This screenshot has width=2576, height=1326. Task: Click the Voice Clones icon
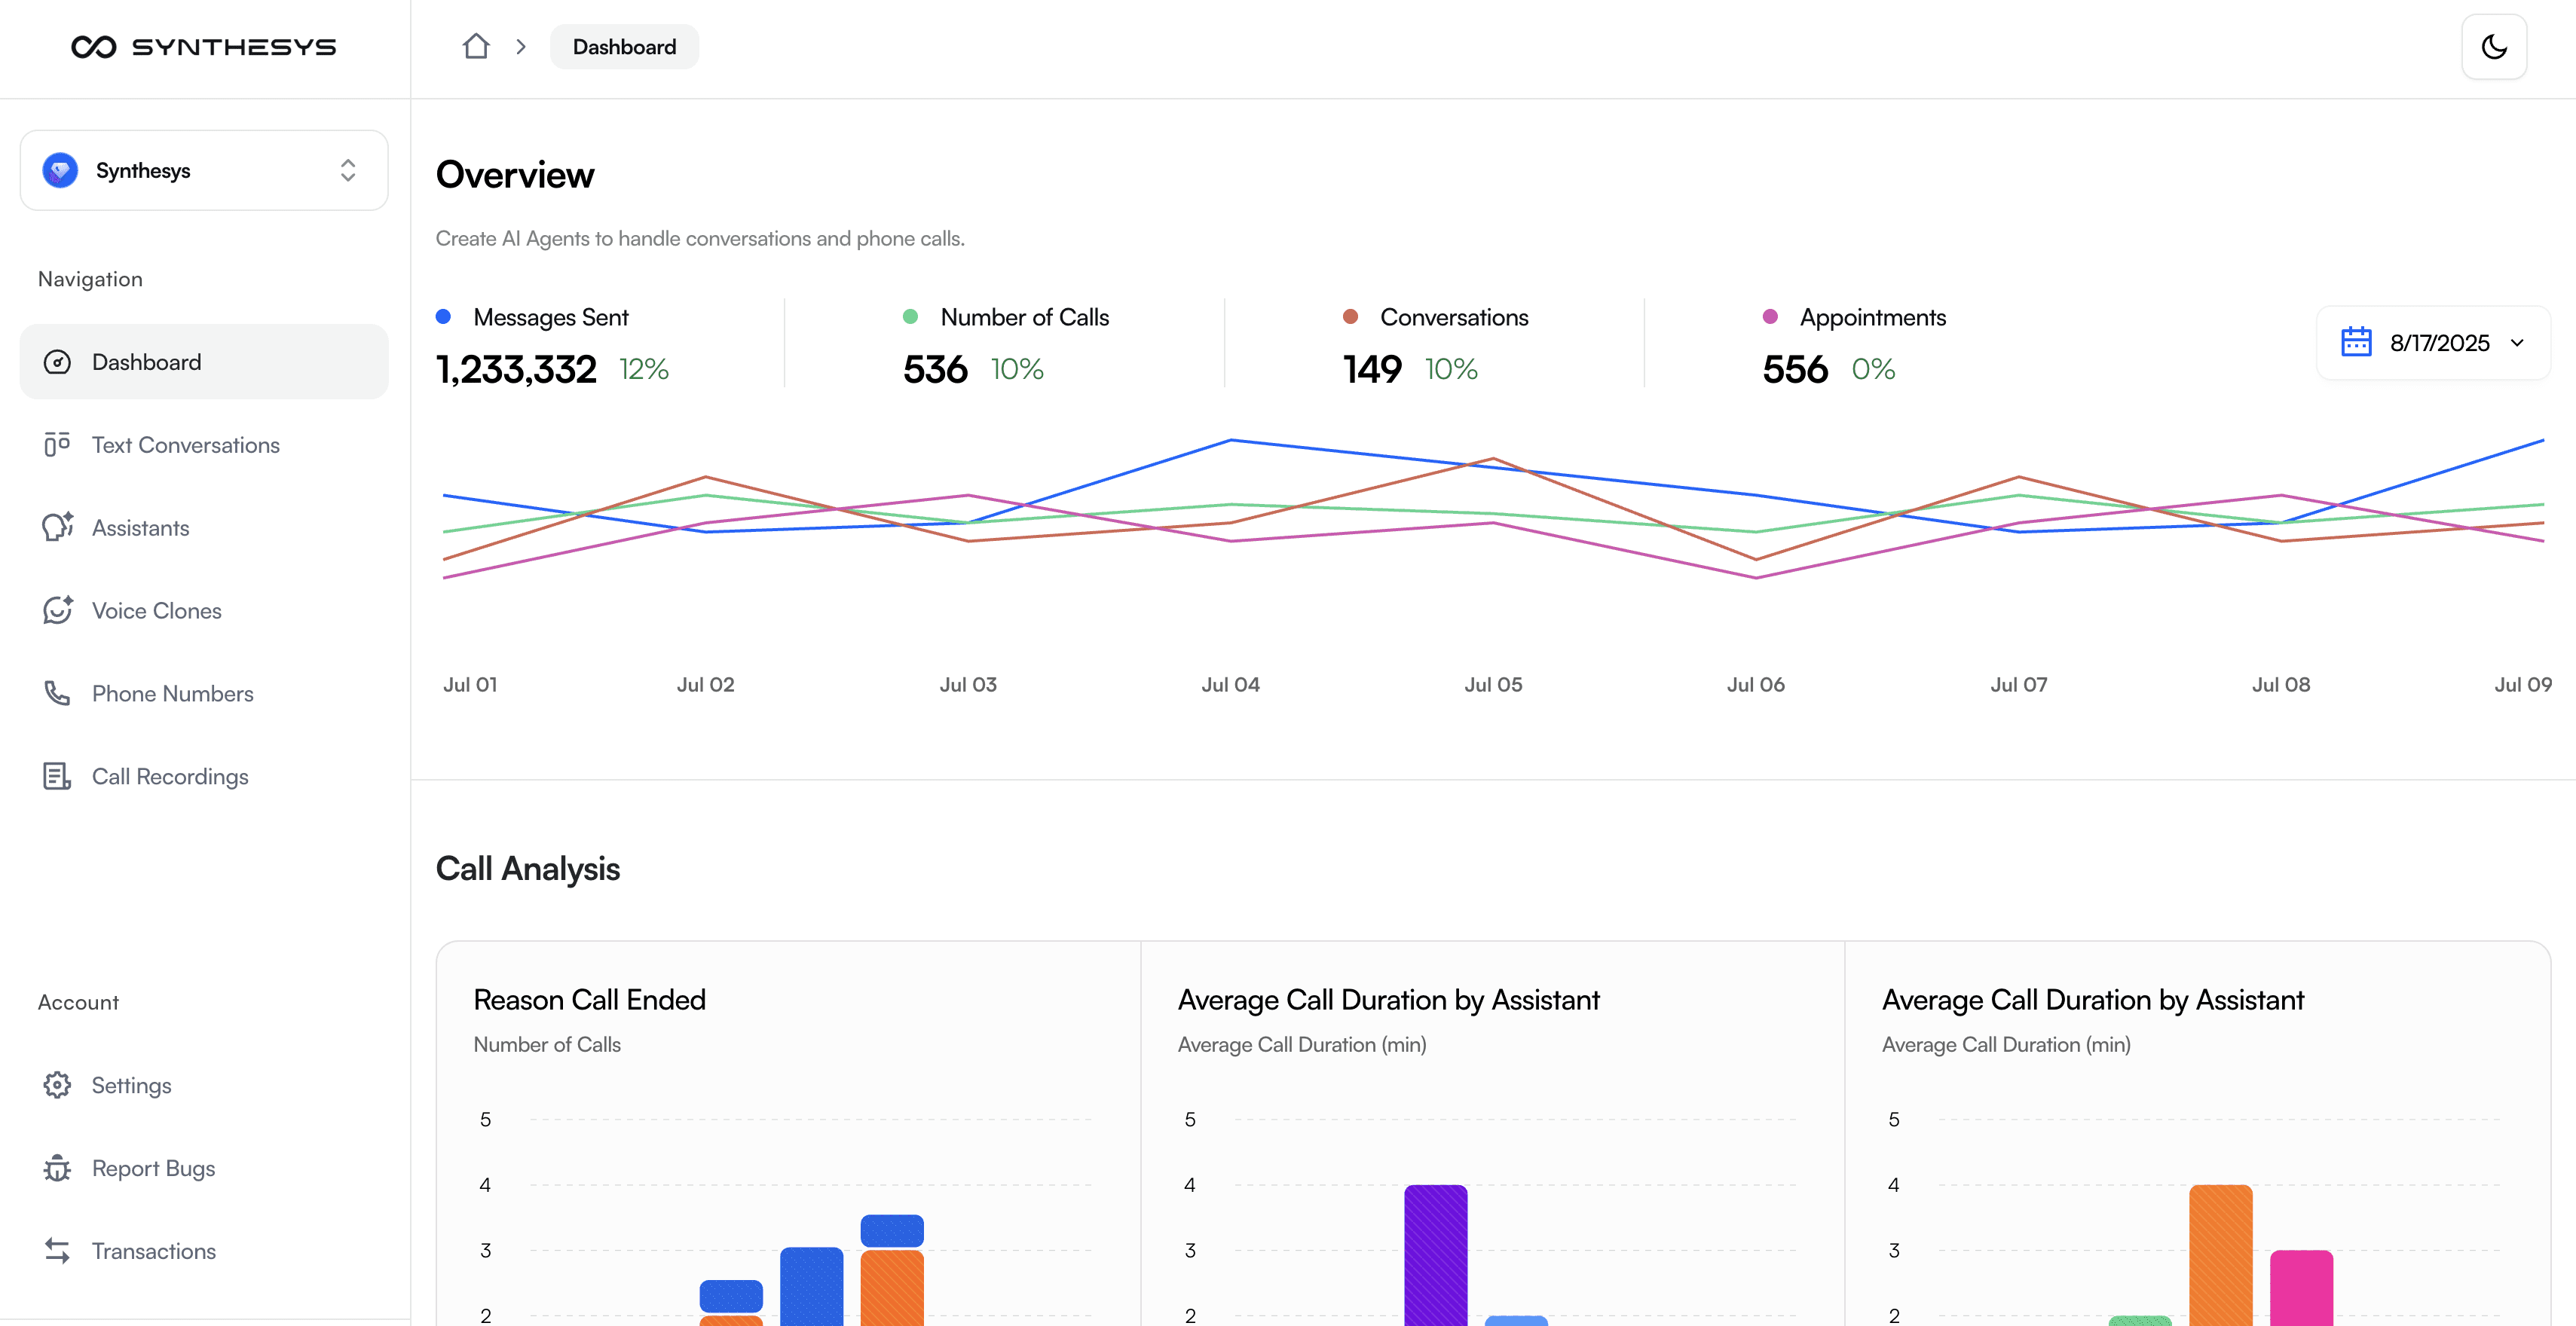pos(57,610)
